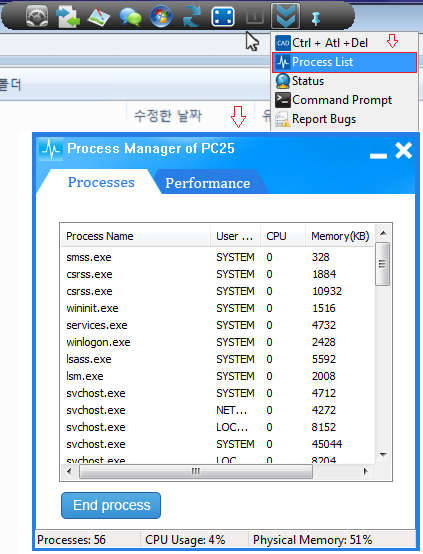Click the file transfer arrows icon
The height and width of the screenshot is (554, 423).
click(68, 17)
